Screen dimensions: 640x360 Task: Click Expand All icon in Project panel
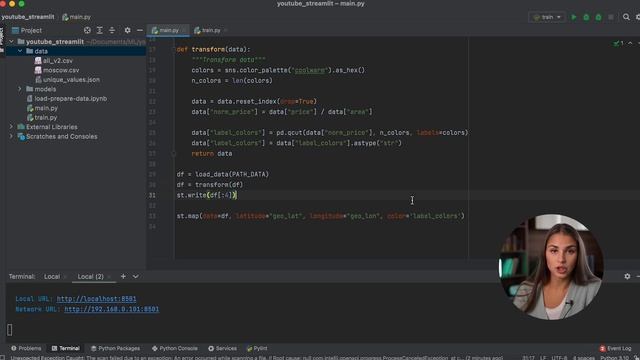tap(100, 30)
